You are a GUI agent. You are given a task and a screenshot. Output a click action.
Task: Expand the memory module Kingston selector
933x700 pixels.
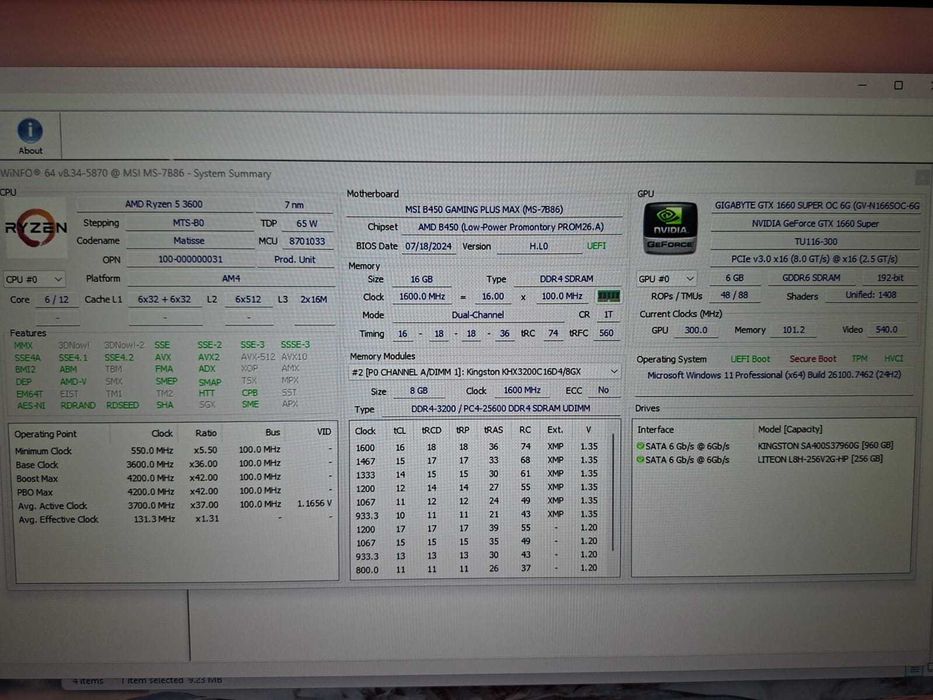[x=484, y=371]
